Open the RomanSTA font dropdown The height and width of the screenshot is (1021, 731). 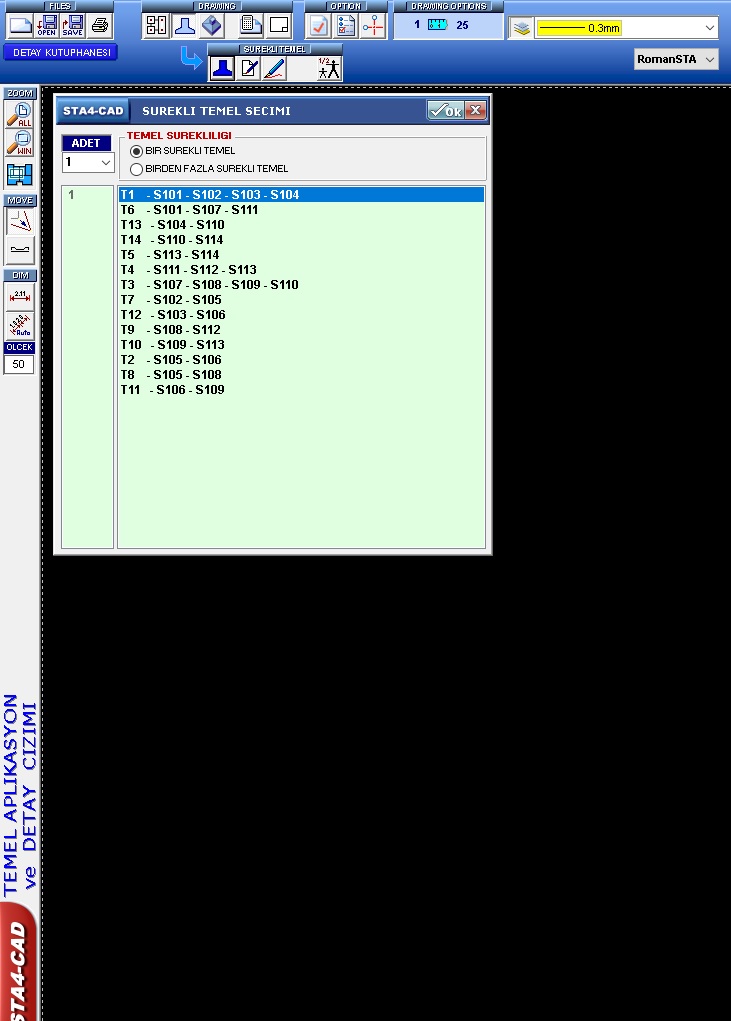[x=709, y=60]
